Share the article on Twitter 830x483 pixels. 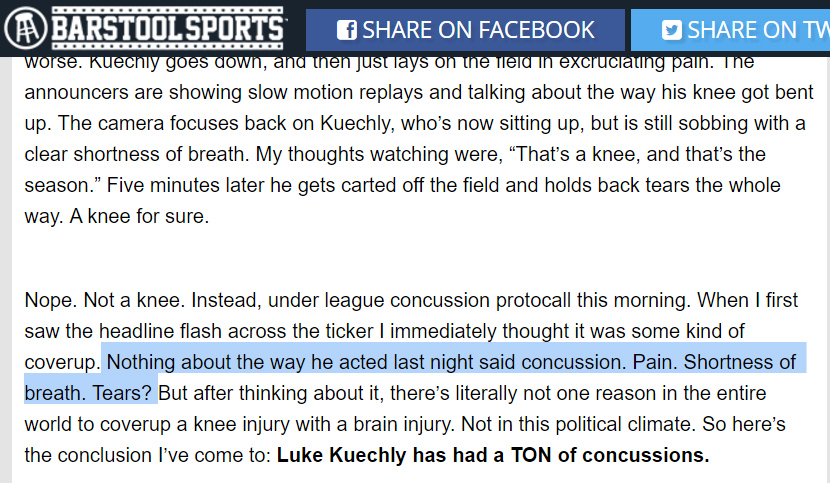point(730,30)
